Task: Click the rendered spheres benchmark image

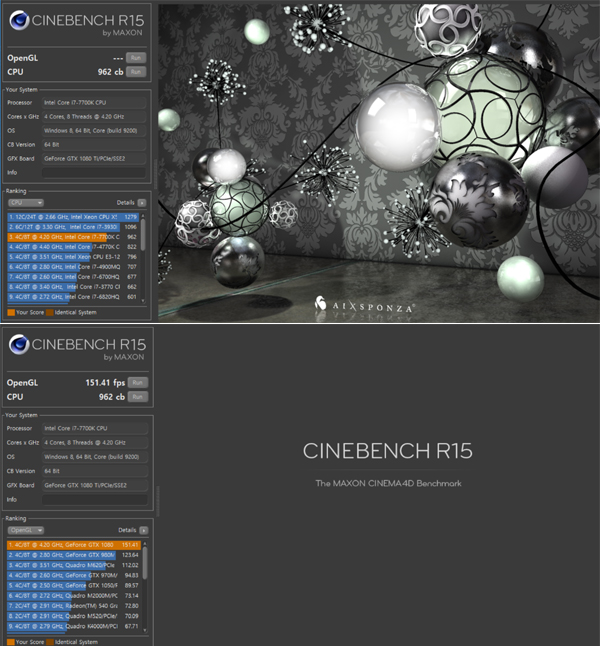Action: click(379, 163)
